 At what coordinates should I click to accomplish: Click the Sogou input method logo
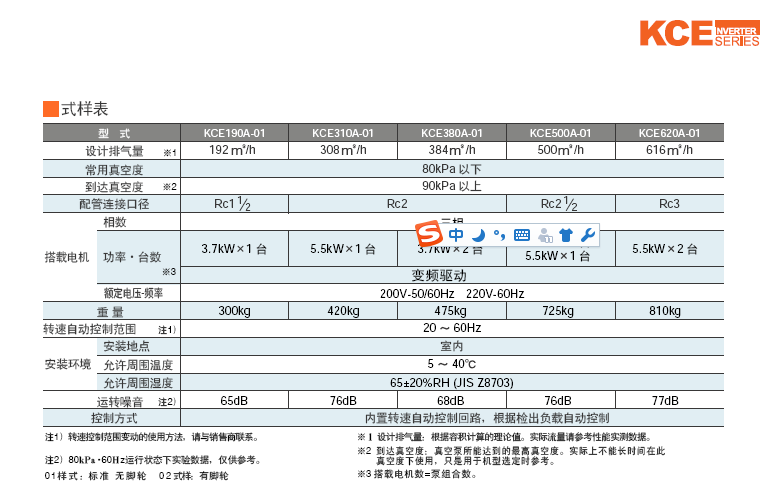(430, 236)
